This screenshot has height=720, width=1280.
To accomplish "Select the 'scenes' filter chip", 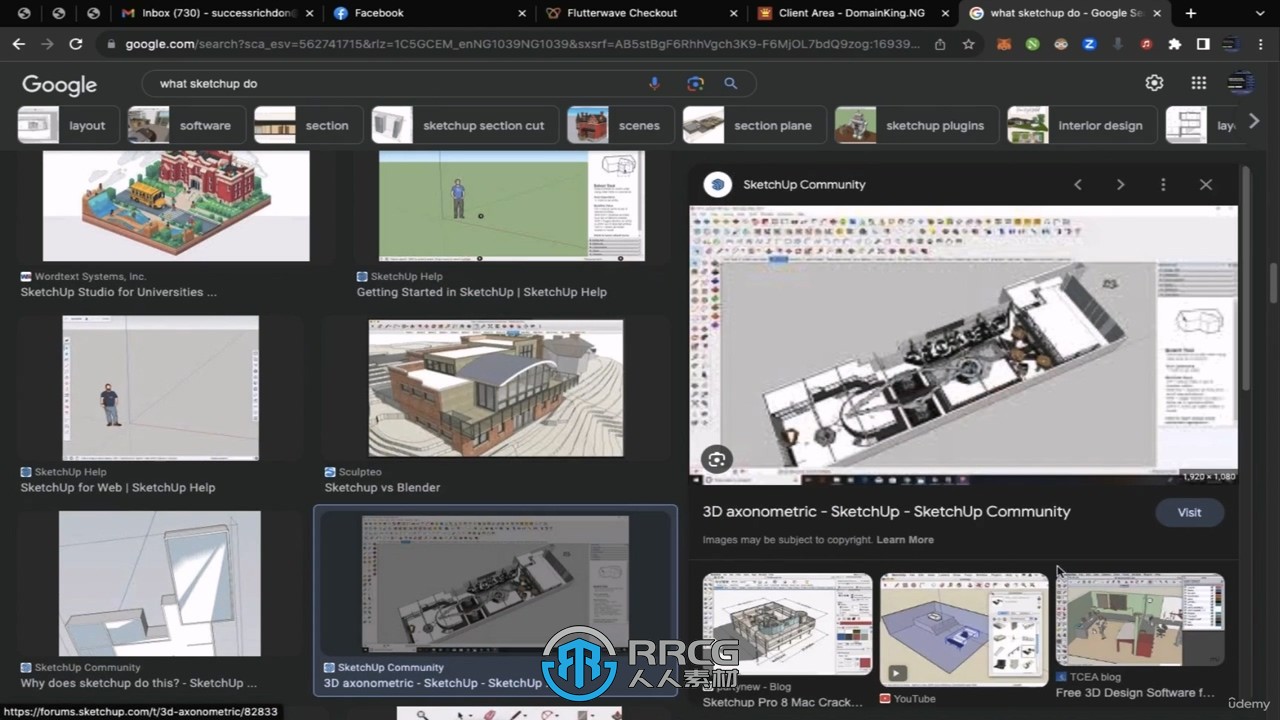I will point(620,125).
